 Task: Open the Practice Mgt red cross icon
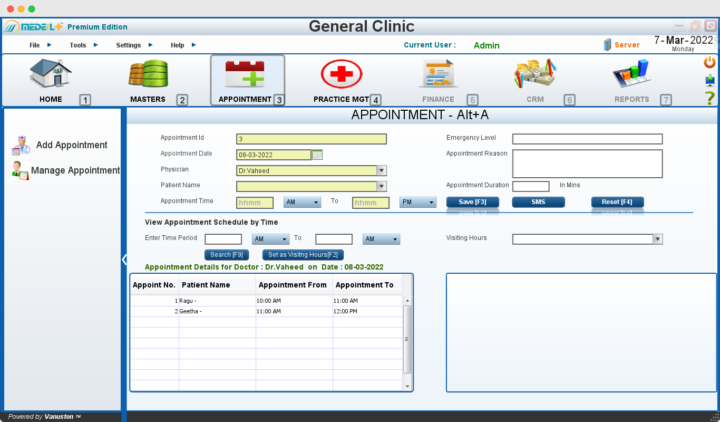pos(341,75)
